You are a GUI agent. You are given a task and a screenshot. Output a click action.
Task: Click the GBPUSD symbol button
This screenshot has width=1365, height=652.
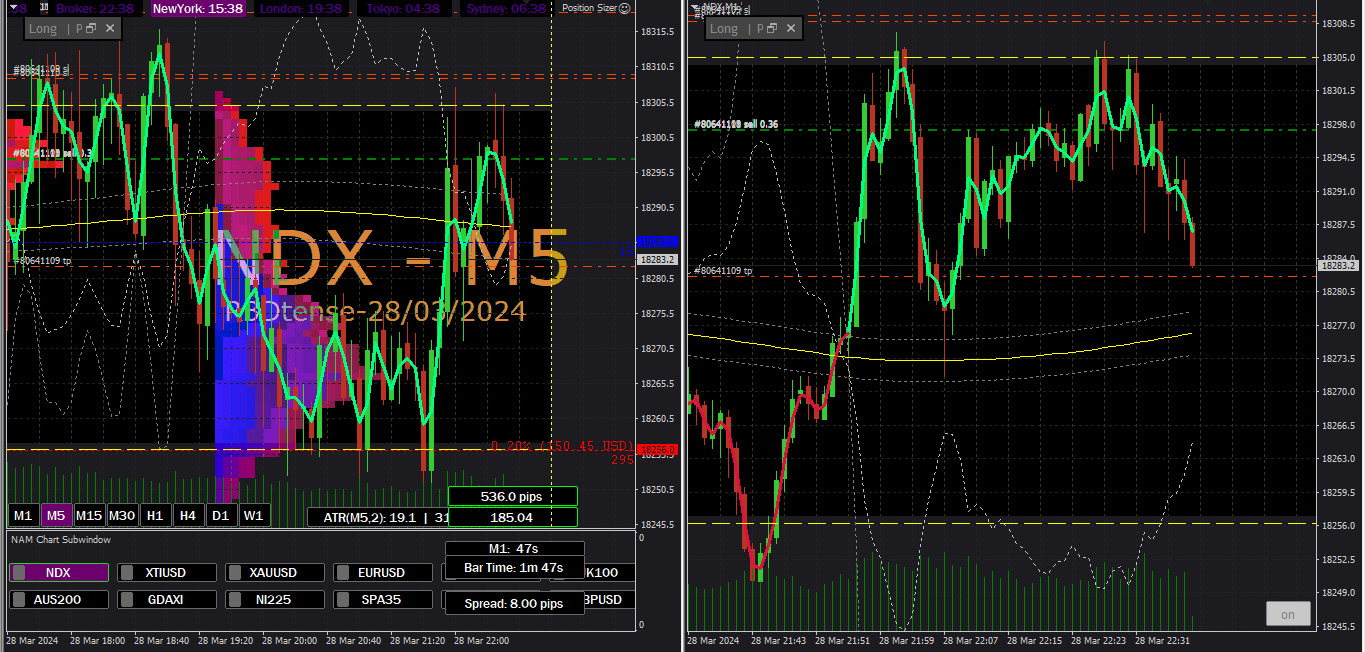(x=609, y=600)
